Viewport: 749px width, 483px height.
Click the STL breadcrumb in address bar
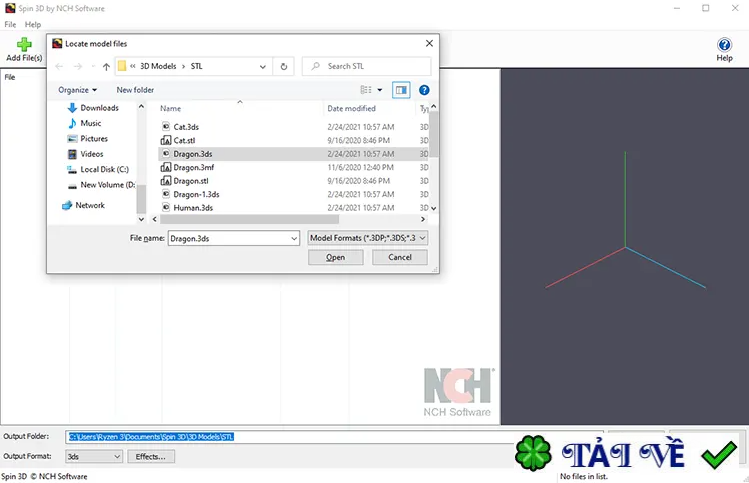(x=196, y=66)
